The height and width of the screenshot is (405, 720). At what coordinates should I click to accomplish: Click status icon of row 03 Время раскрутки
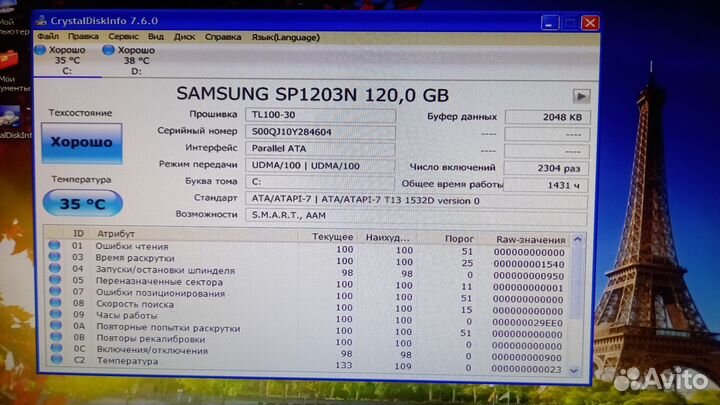point(55,256)
